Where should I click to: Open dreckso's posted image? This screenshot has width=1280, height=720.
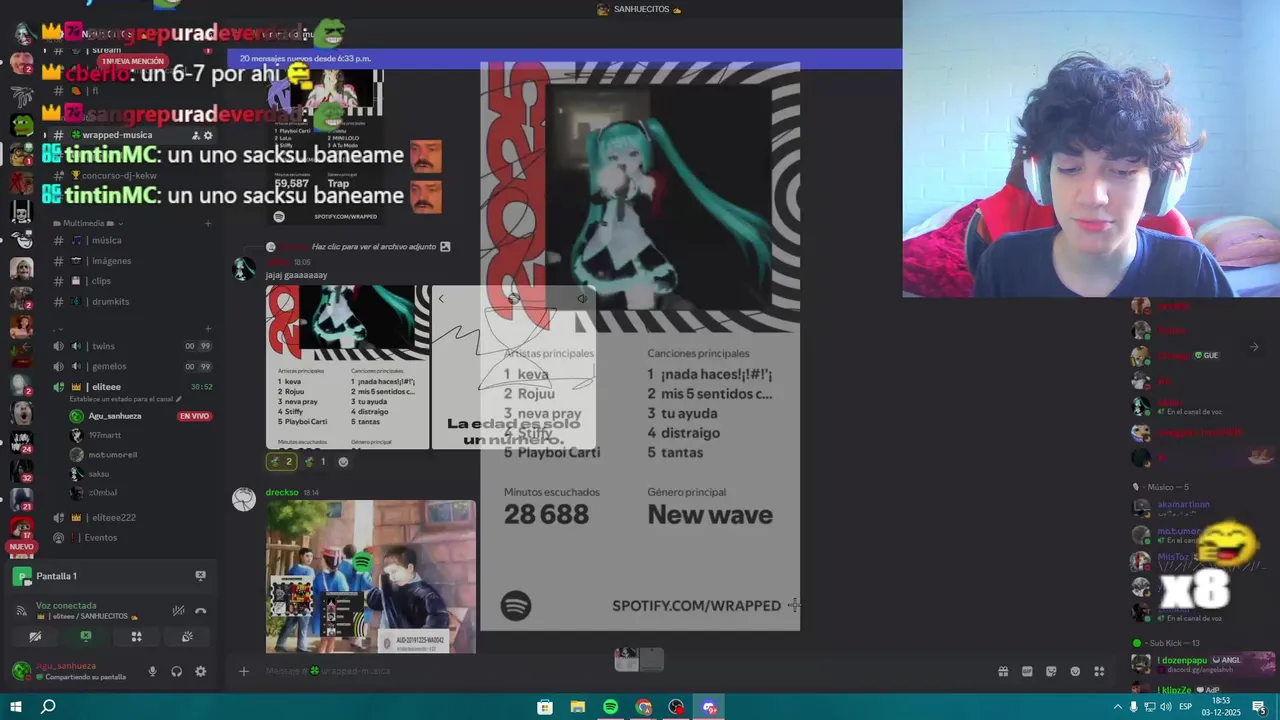[x=371, y=576]
